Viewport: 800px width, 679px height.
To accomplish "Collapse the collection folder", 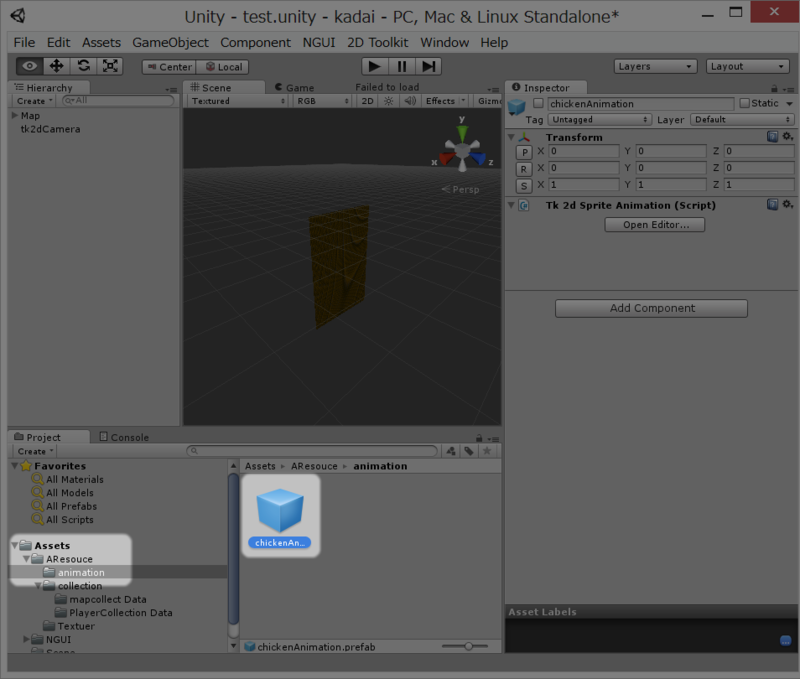I will point(38,586).
